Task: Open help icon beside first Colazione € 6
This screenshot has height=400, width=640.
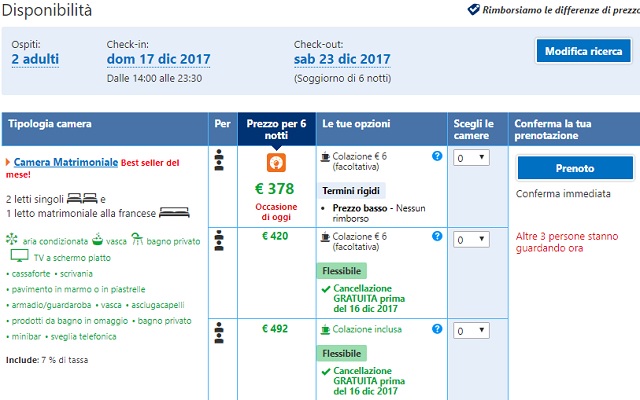Action: 437,156
